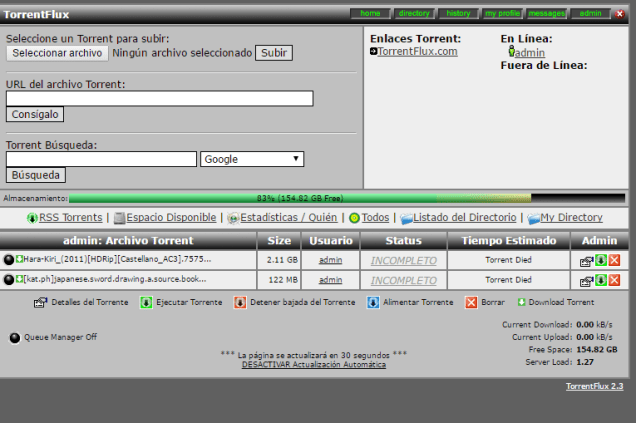
Task: Click DESACTIVAR Actualización Automática link
Action: click(x=314, y=365)
